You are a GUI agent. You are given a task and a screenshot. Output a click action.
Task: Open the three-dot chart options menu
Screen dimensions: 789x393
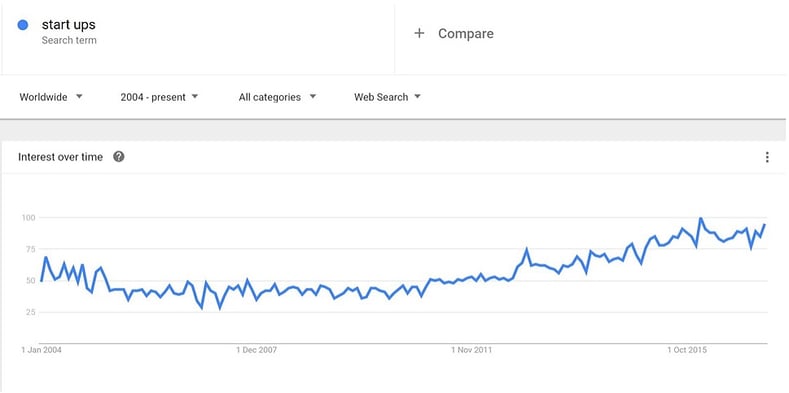point(767,157)
